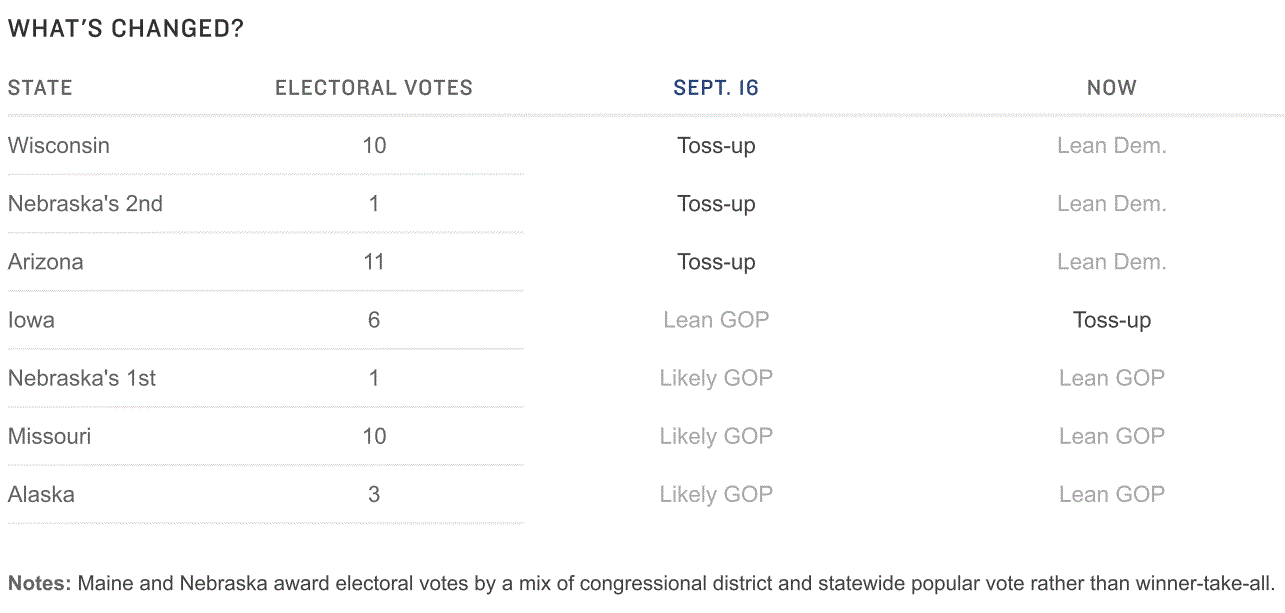Click the Missouri state name

click(x=50, y=436)
